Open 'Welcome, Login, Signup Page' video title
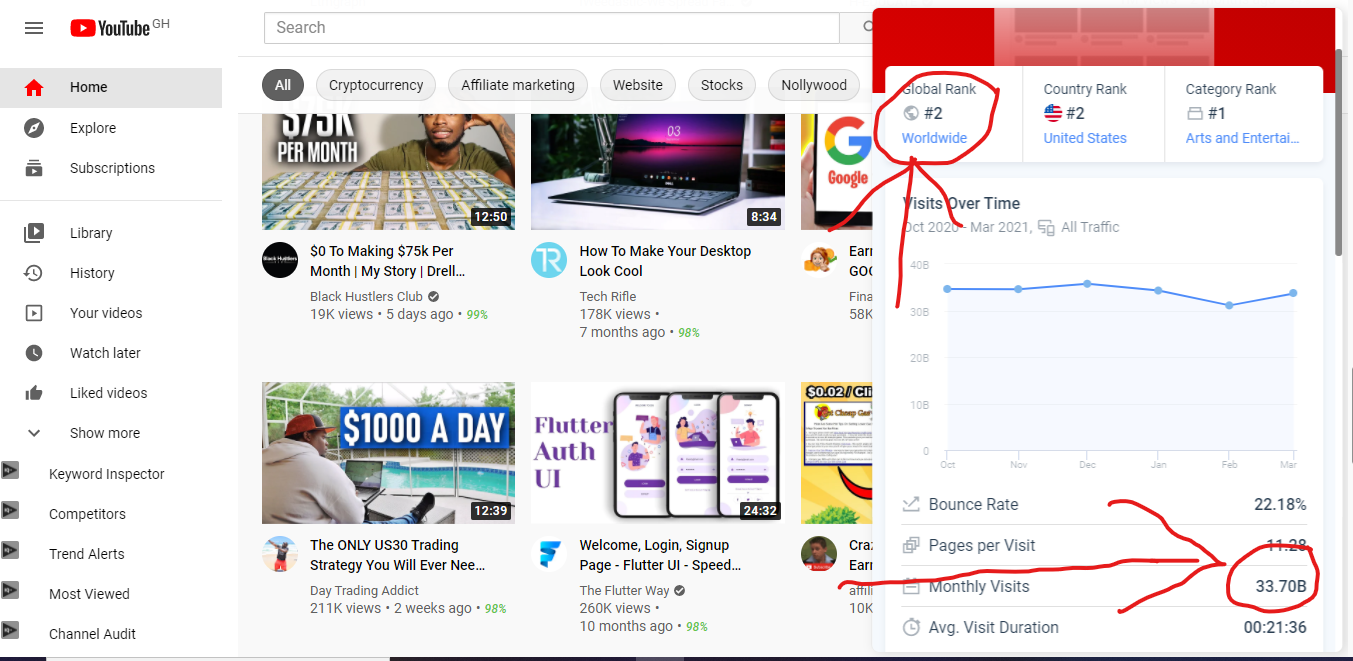Screen dimensions: 1353x661 [660, 555]
